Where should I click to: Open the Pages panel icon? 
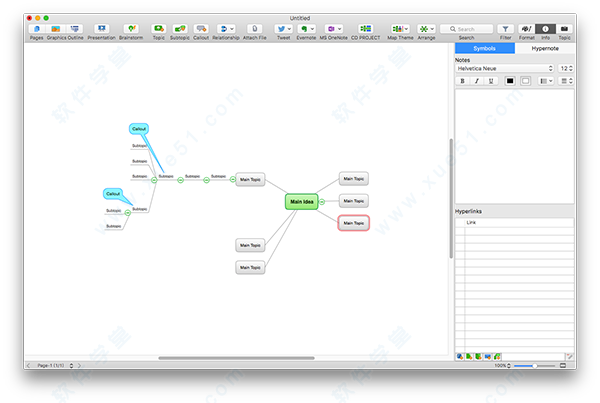coord(37,29)
